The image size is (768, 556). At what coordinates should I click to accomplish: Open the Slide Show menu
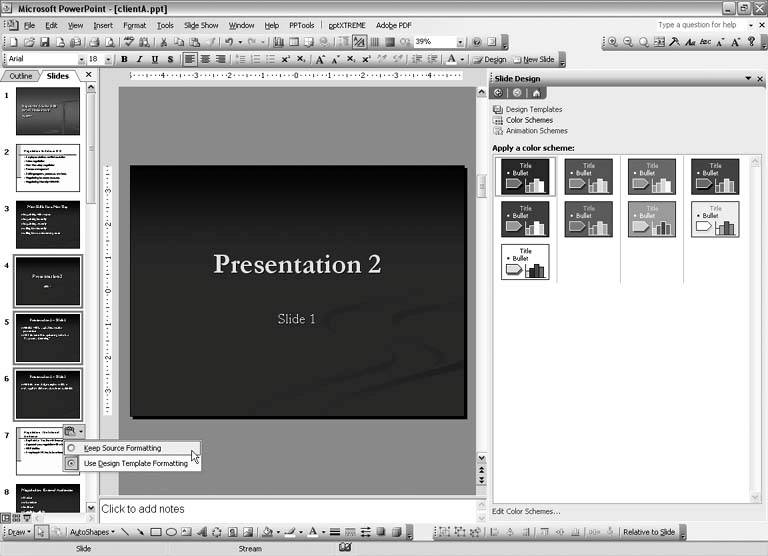[201, 25]
